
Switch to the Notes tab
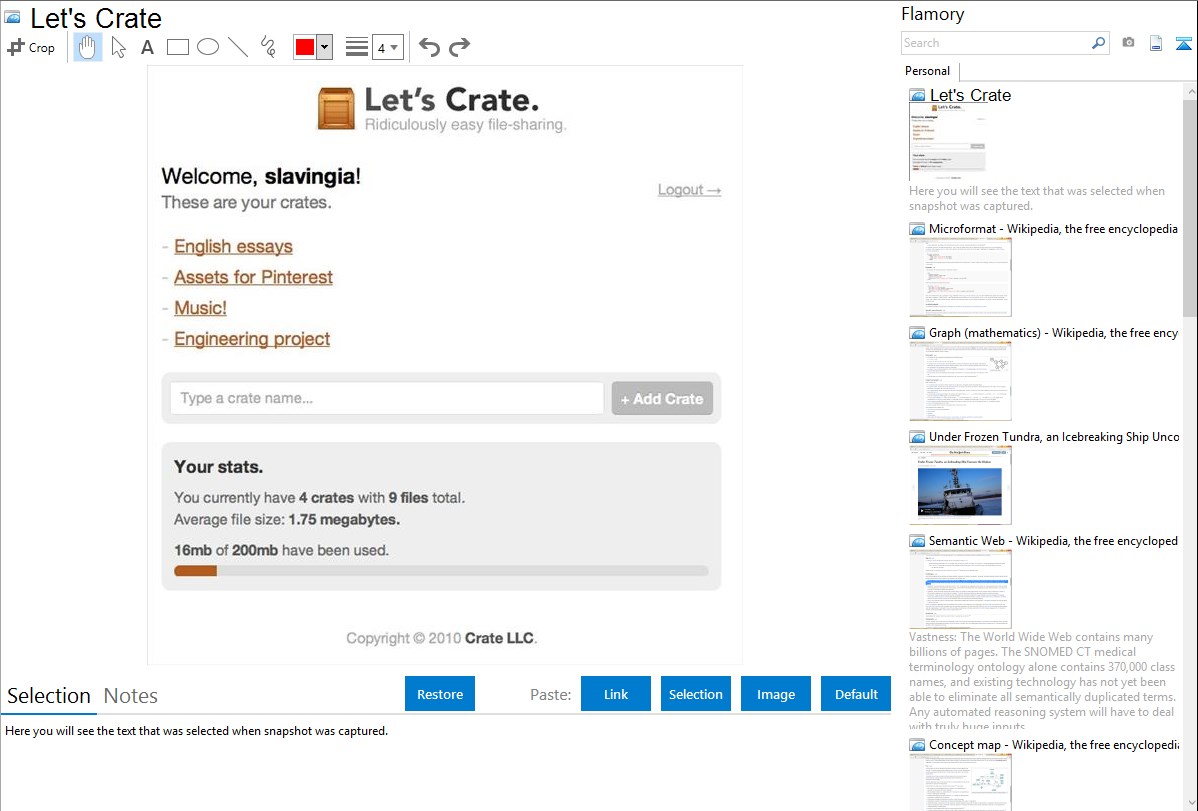pyautogui.click(x=131, y=696)
